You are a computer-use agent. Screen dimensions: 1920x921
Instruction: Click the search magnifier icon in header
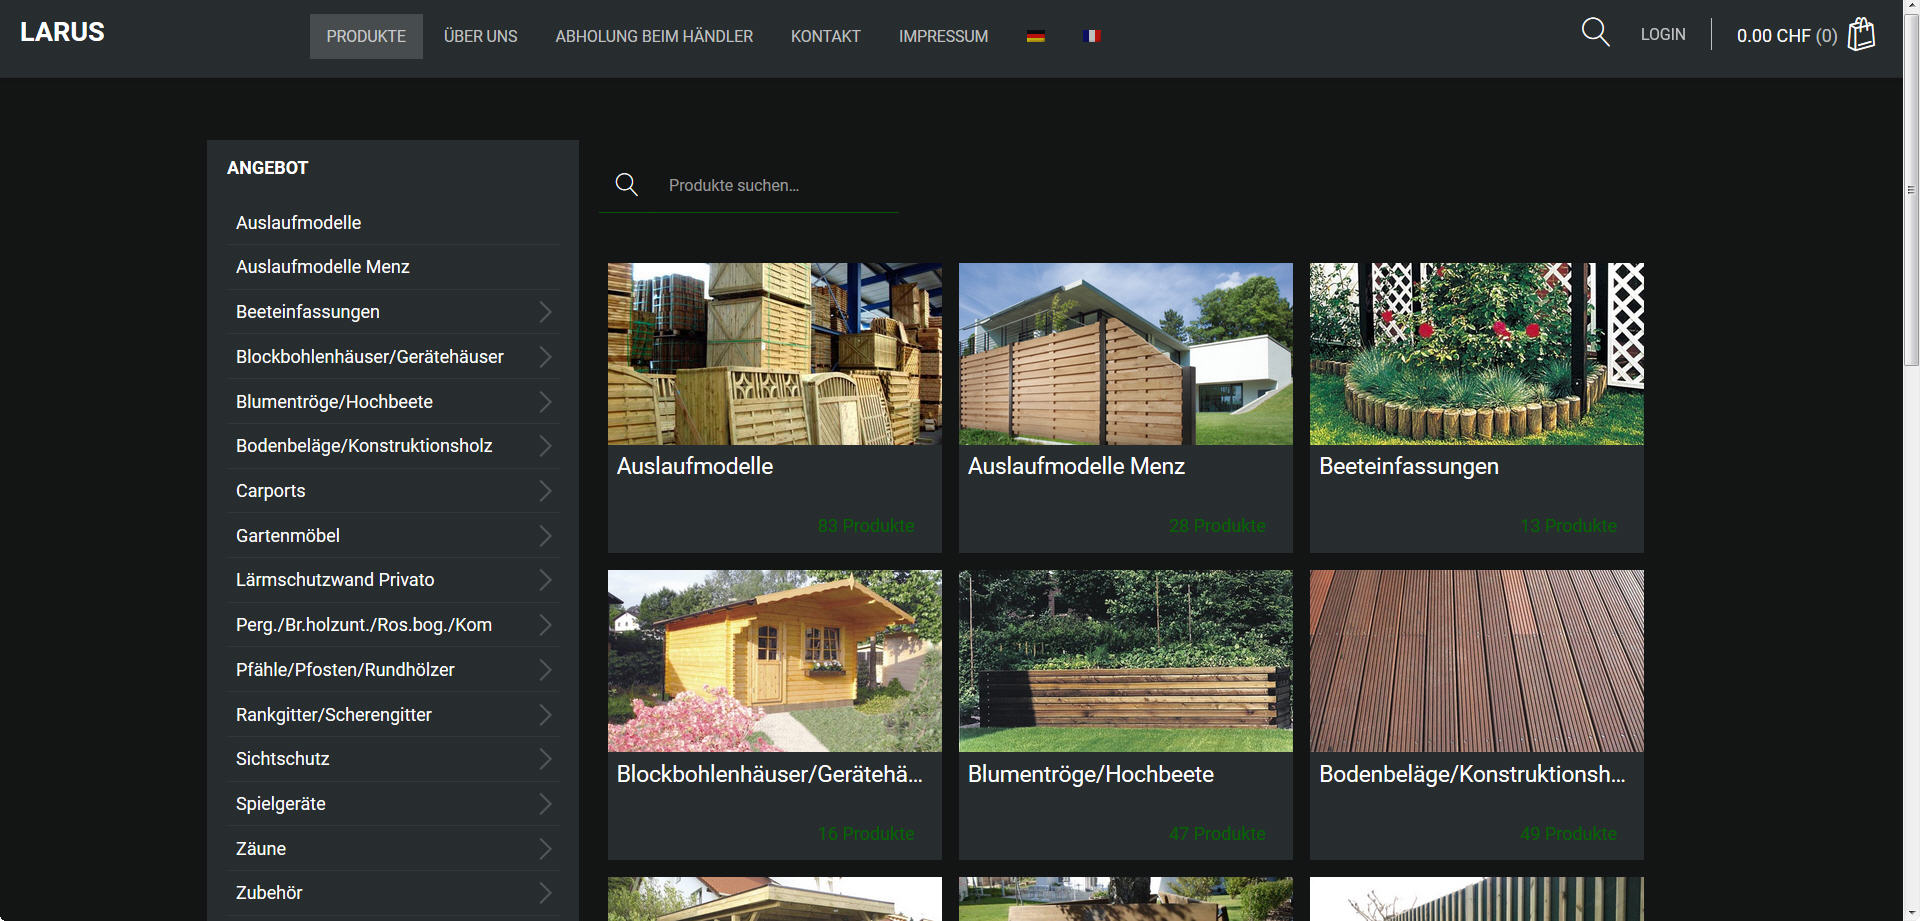click(1595, 33)
